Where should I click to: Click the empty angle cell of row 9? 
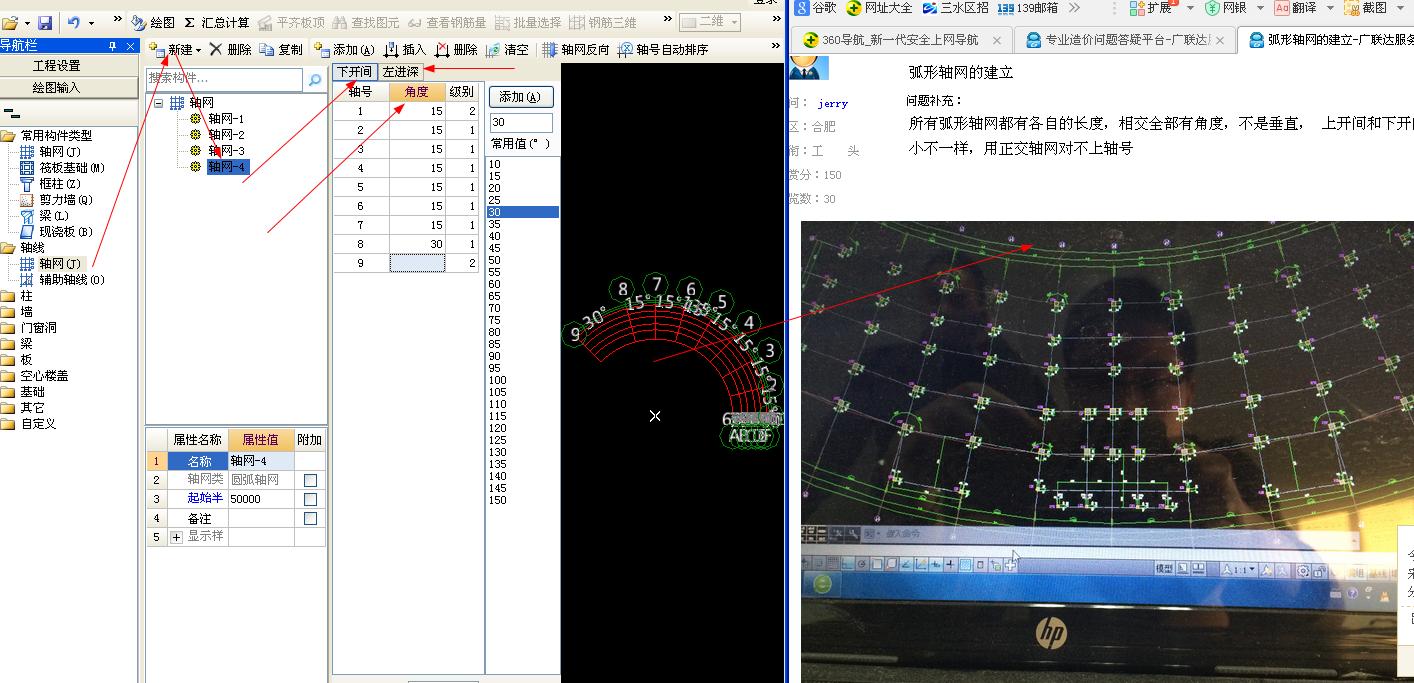417,263
